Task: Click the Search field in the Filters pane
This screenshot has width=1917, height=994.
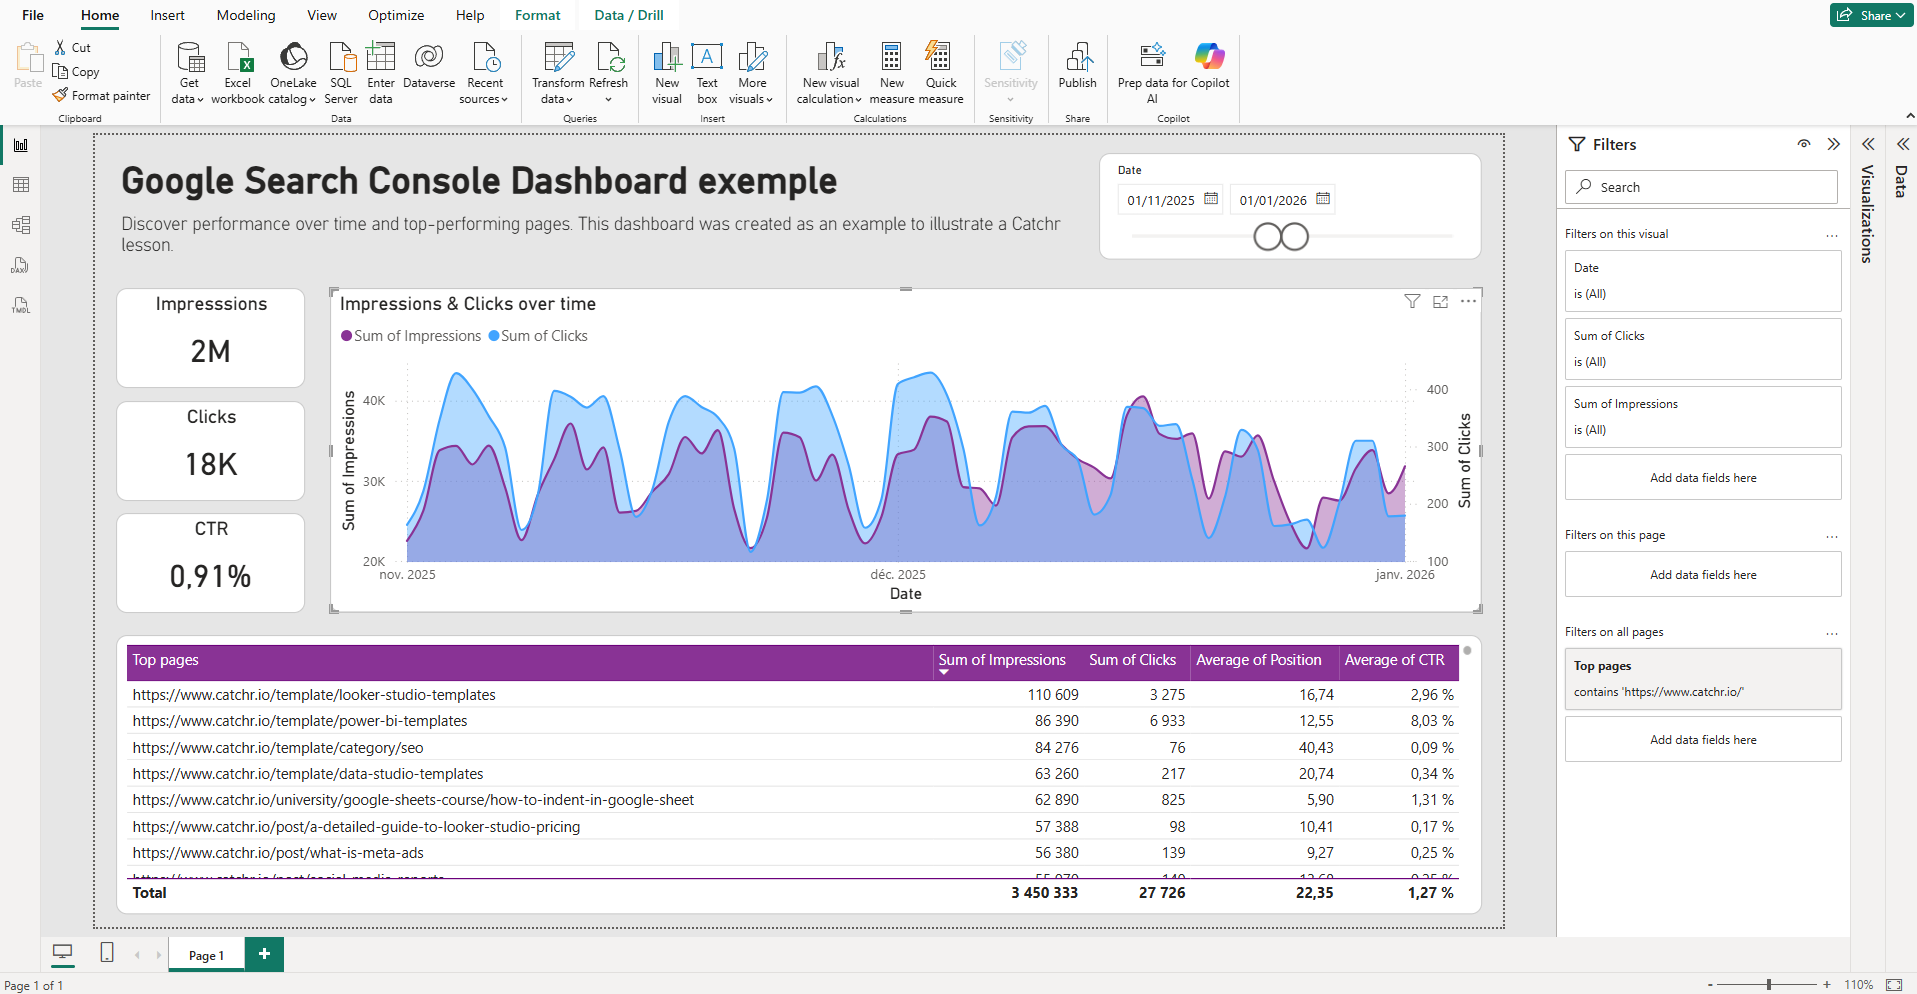Action: [x=1700, y=186]
